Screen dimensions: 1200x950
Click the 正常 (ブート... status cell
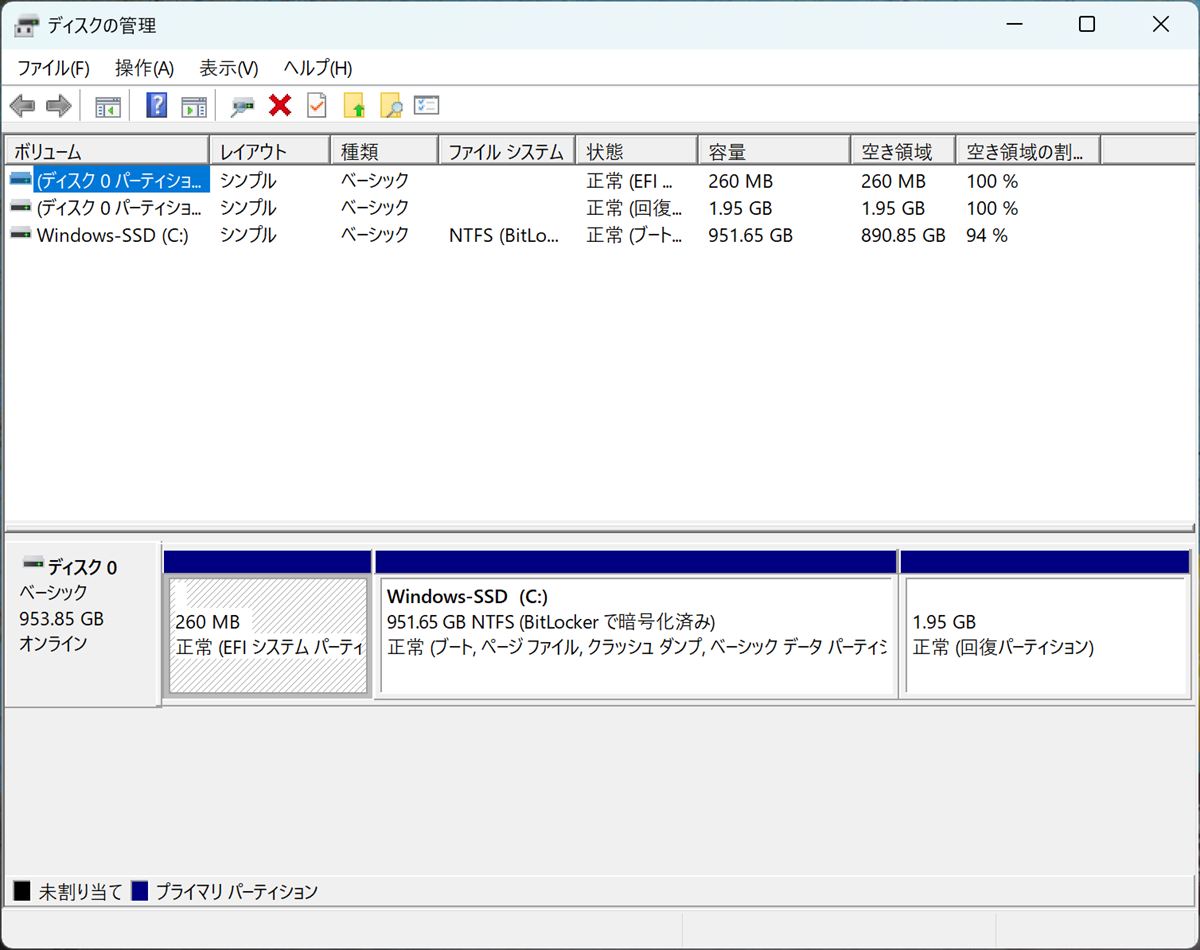(x=634, y=235)
